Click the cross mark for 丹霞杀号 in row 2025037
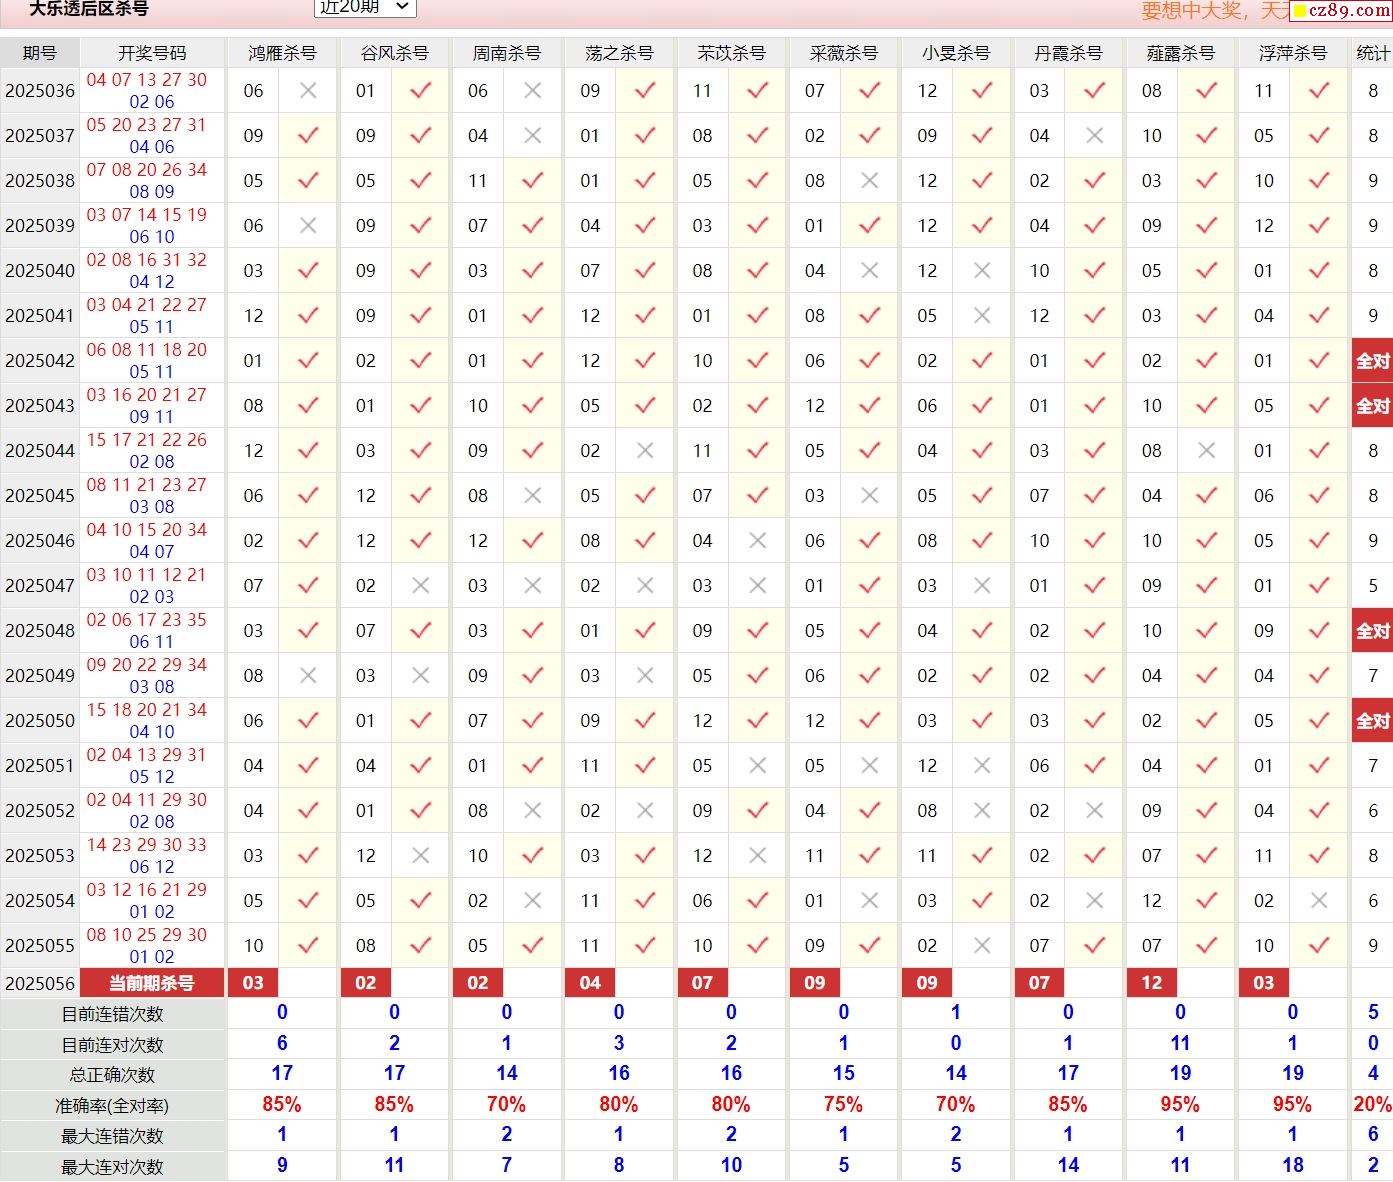This screenshot has width=1393, height=1182. pos(1095,136)
